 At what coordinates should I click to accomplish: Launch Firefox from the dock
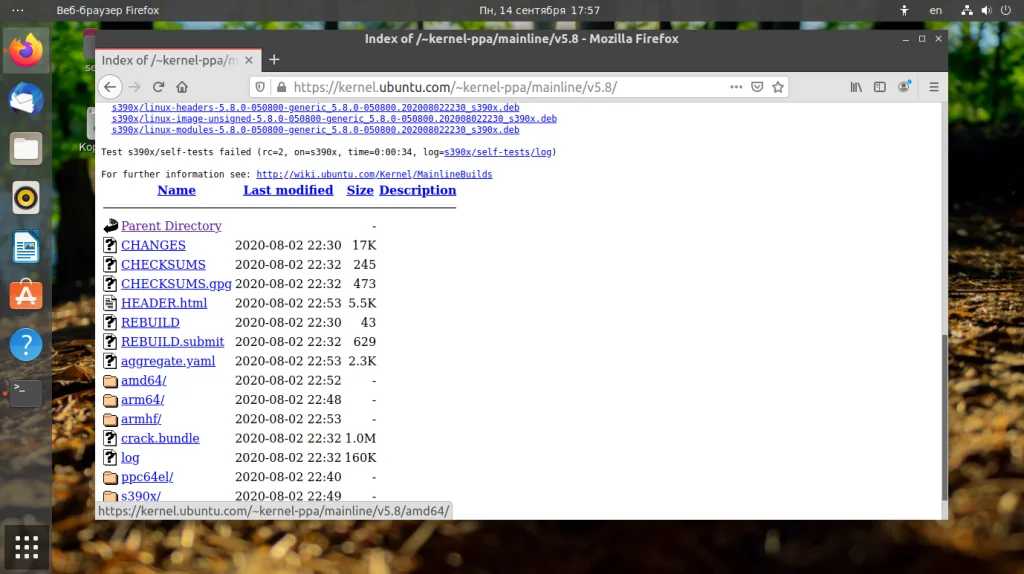pos(26,51)
